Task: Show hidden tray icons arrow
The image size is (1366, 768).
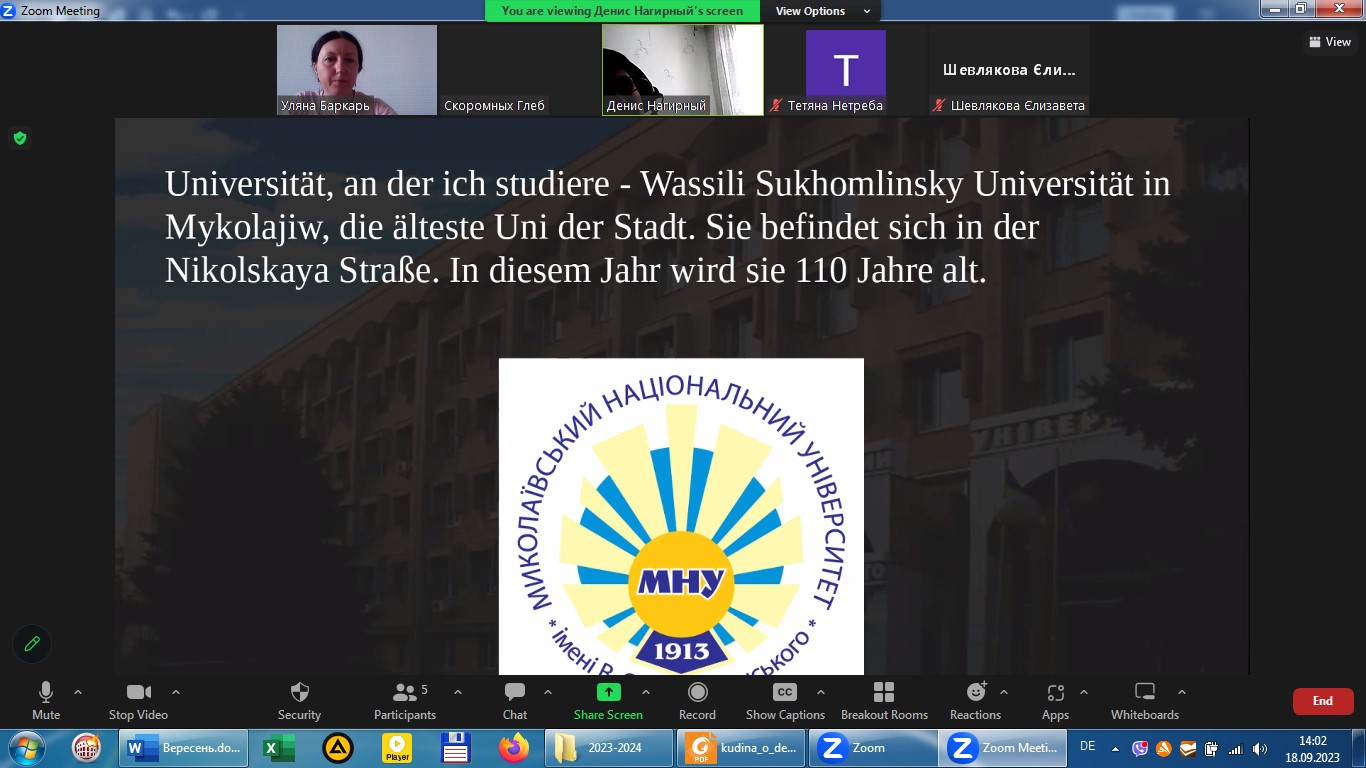Action: coord(1116,748)
